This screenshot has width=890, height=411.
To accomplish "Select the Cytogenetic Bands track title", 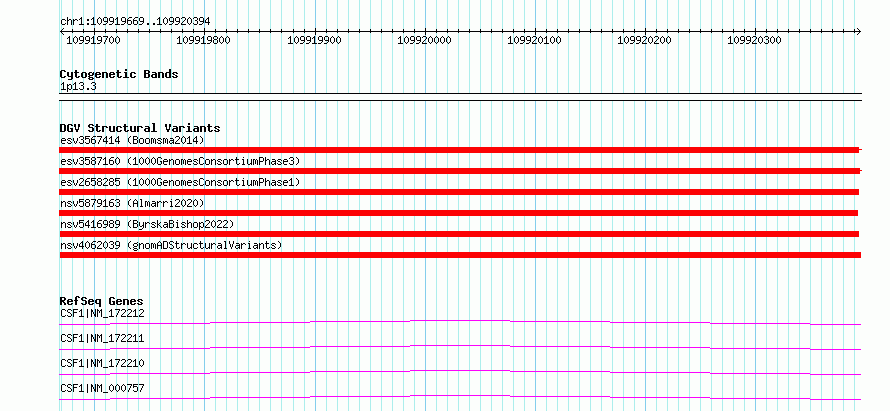I will coord(119,74).
